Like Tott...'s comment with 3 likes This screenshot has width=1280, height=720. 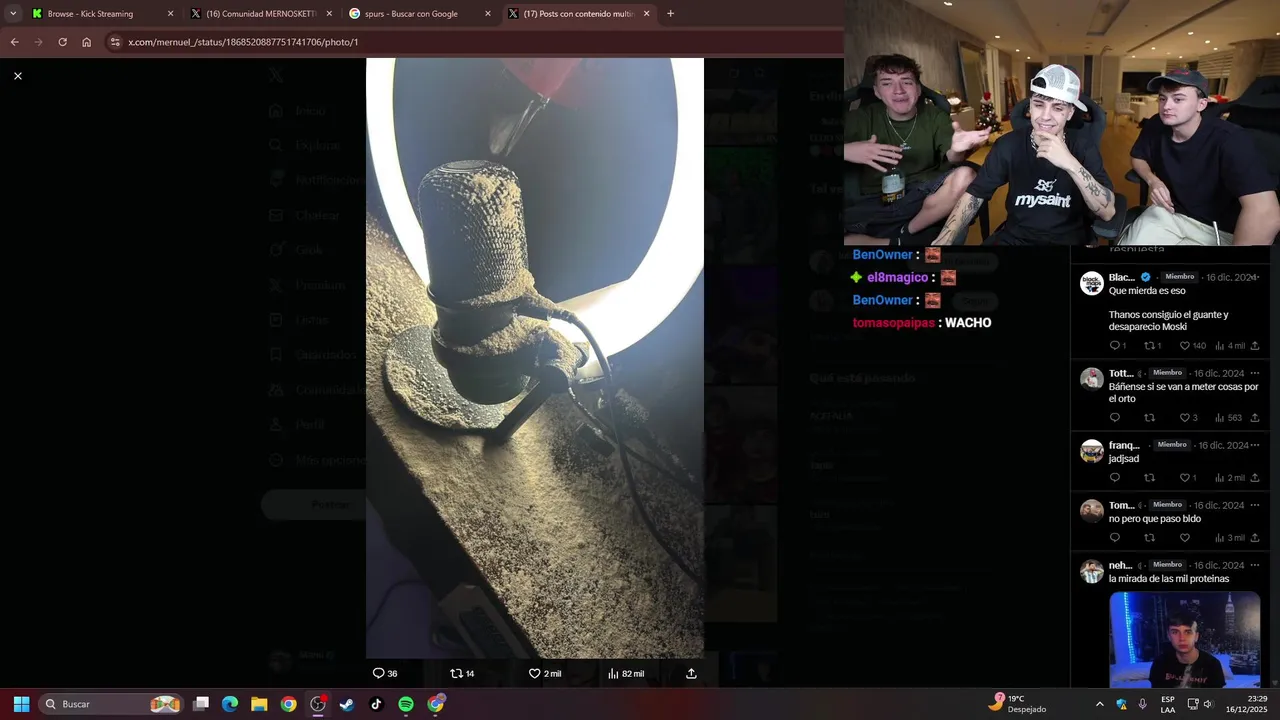(1188, 418)
